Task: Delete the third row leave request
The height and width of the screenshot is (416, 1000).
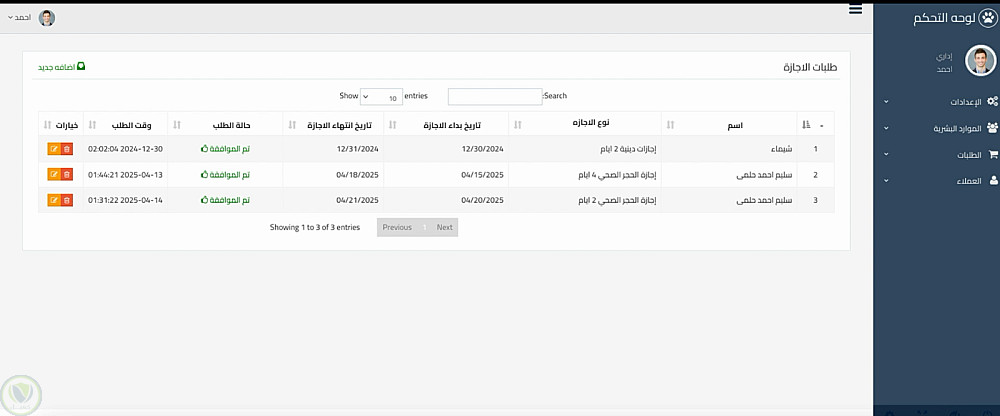Action: tap(66, 200)
